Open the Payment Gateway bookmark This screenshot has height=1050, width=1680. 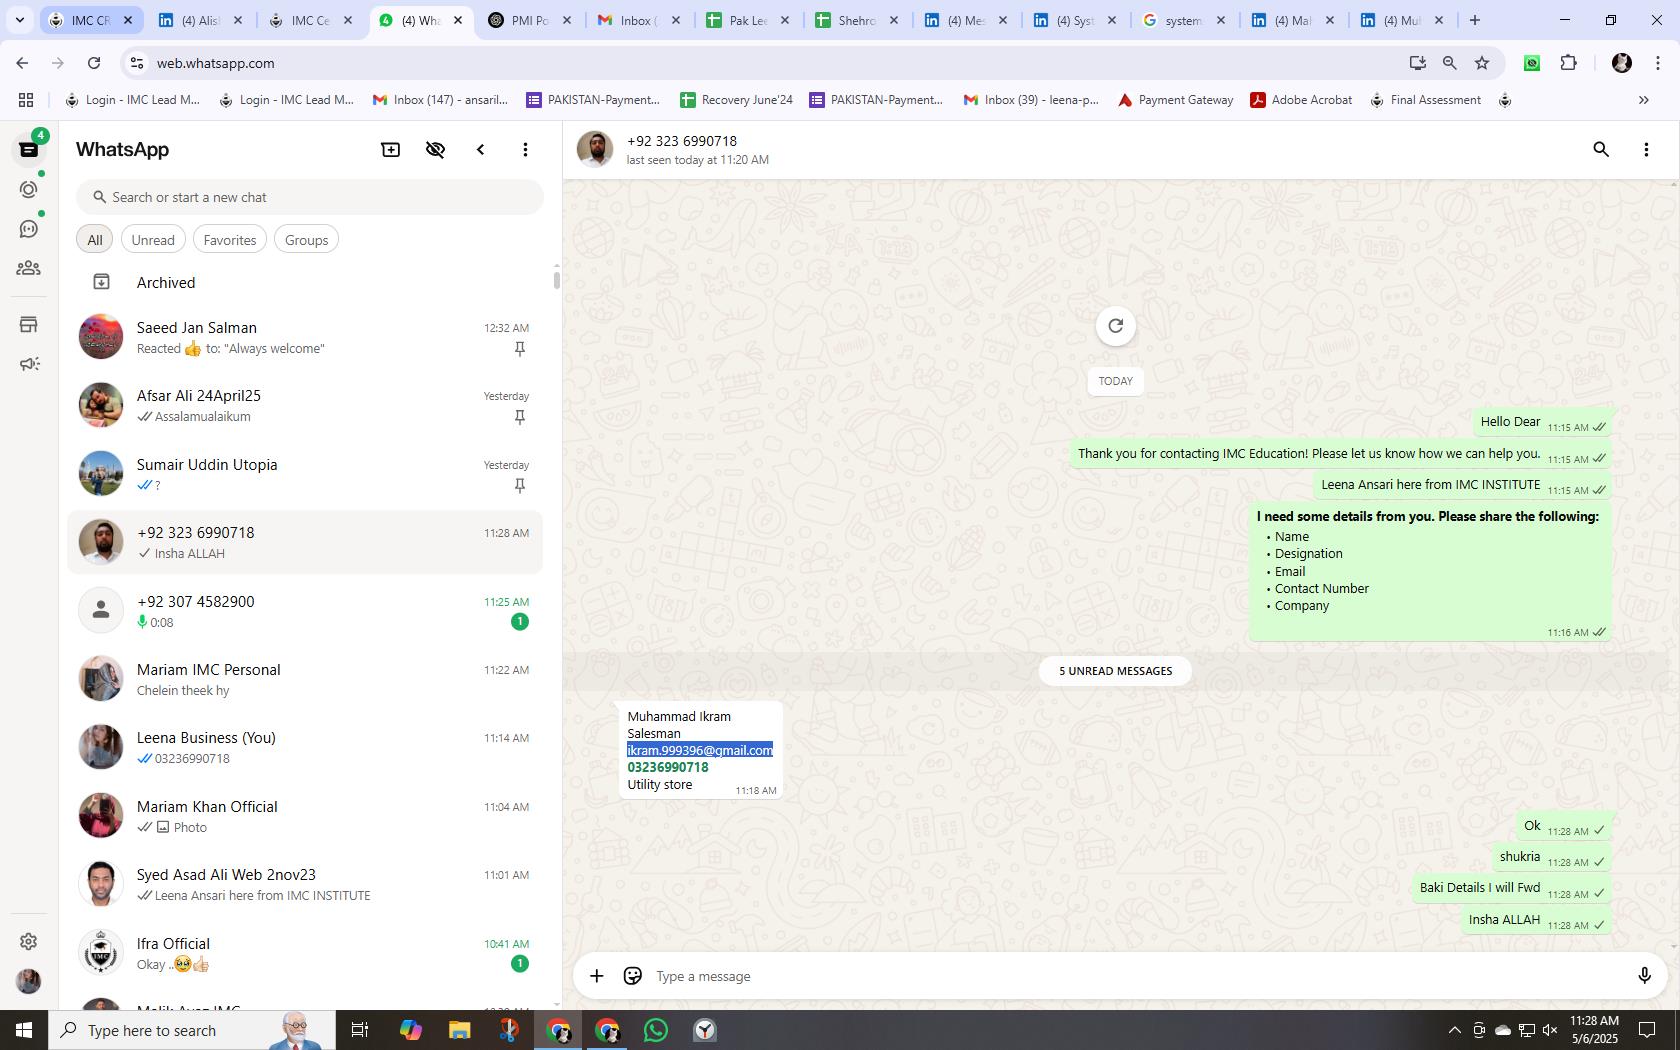[x=1175, y=100]
